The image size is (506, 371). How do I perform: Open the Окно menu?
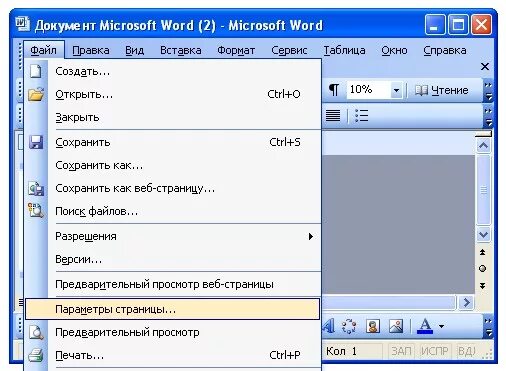394,50
